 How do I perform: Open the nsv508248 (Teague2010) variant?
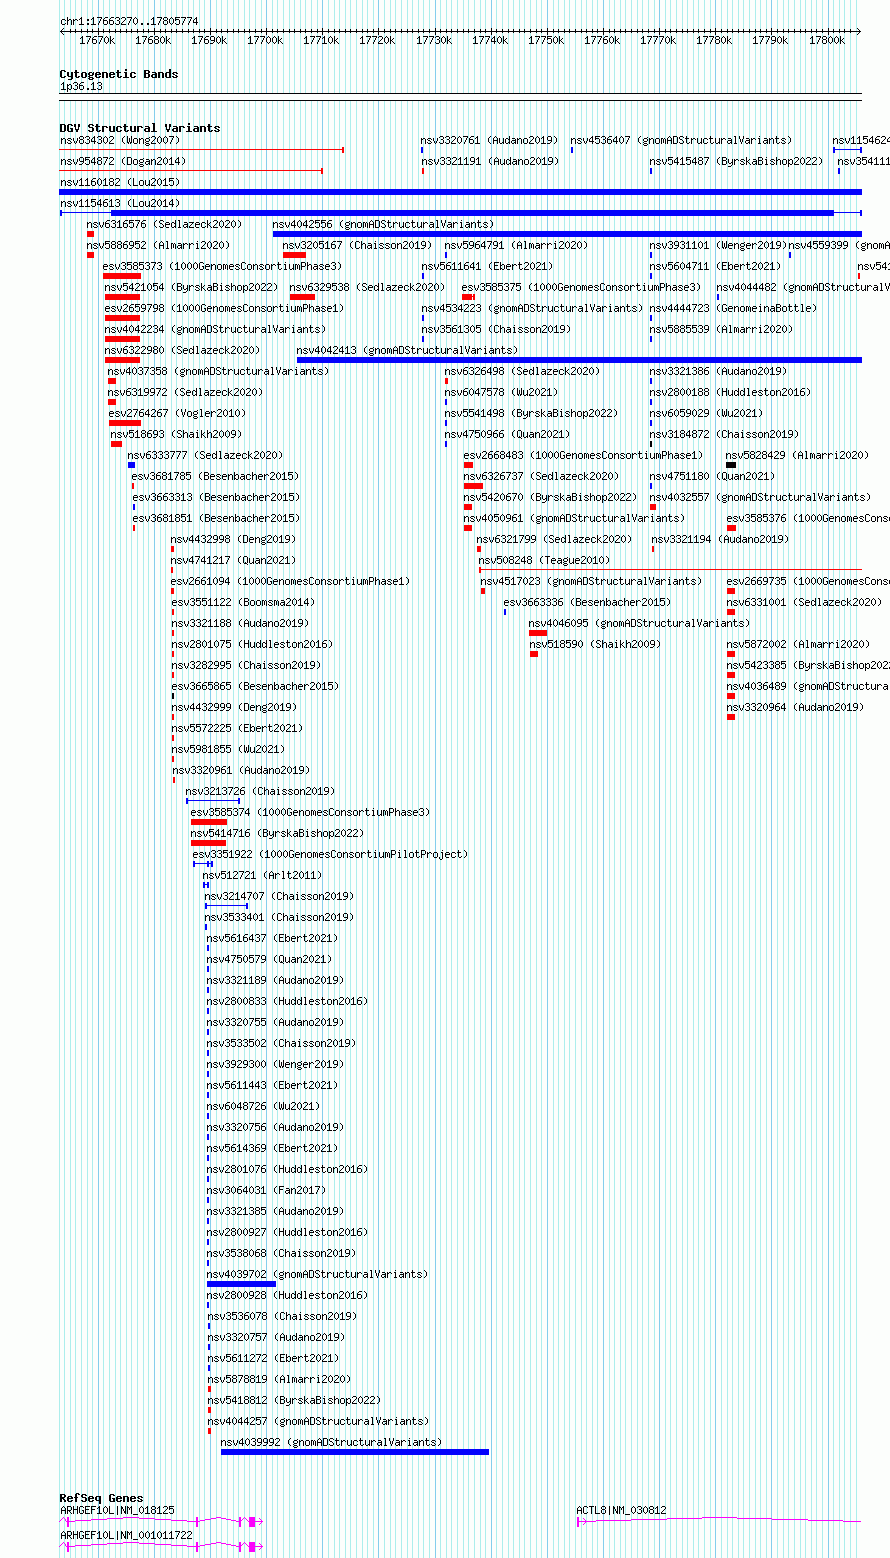[544, 560]
